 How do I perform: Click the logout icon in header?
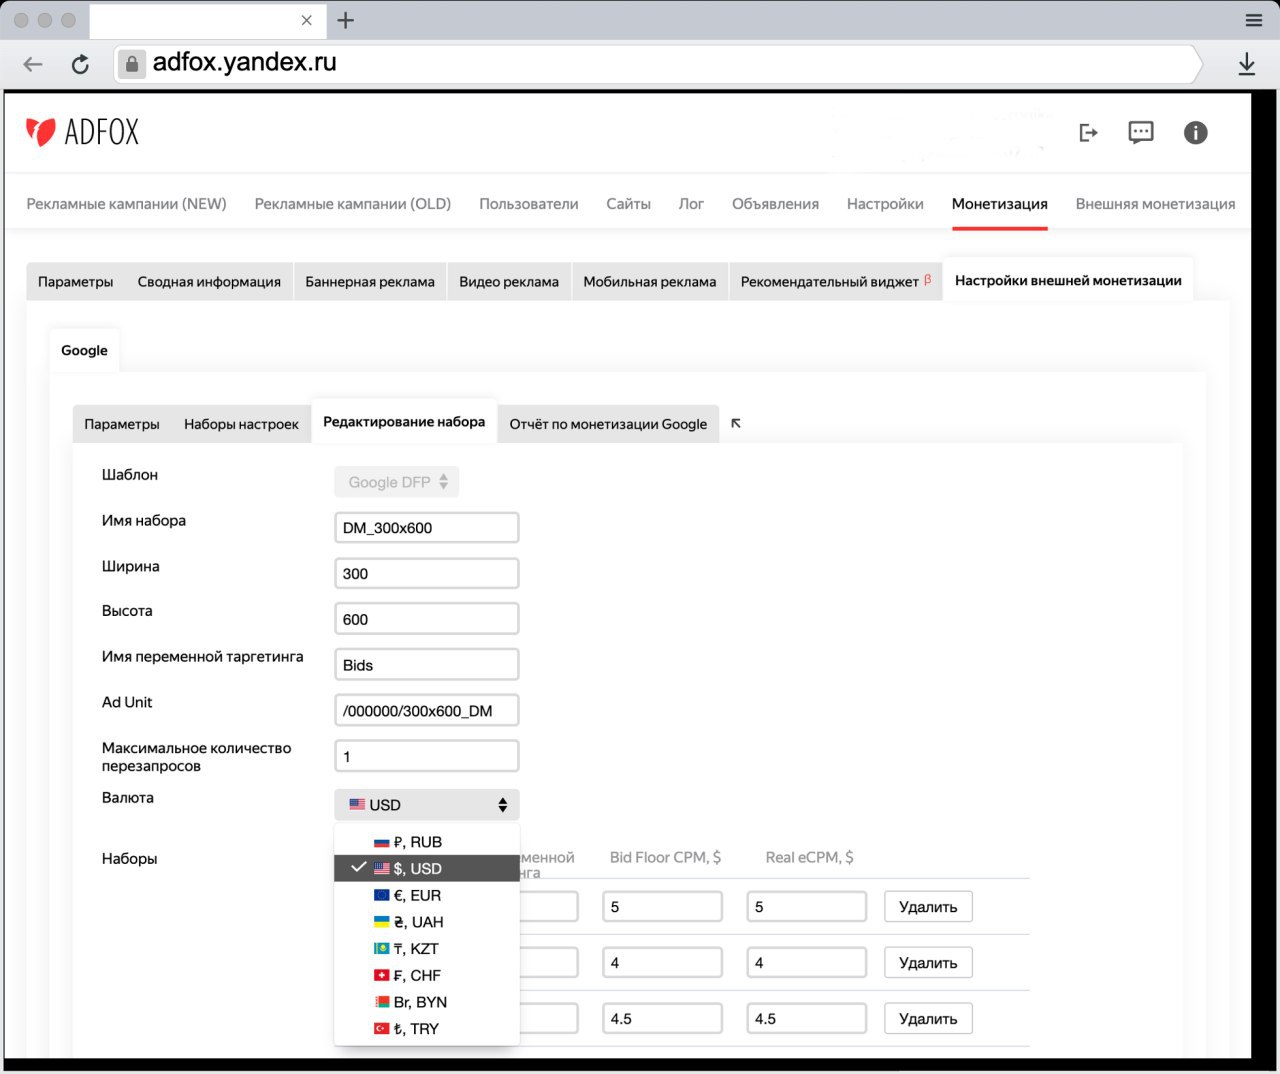pyautogui.click(x=1088, y=133)
